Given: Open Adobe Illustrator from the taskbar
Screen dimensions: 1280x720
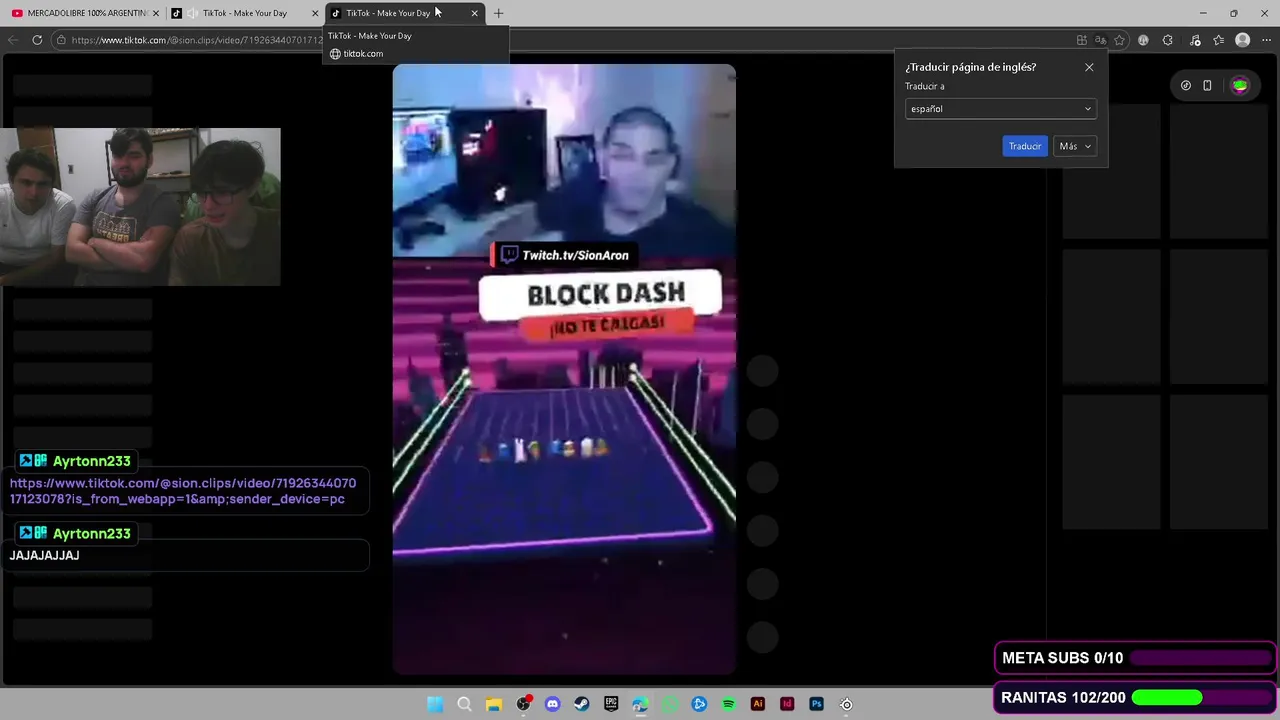Looking at the screenshot, I should (x=758, y=704).
